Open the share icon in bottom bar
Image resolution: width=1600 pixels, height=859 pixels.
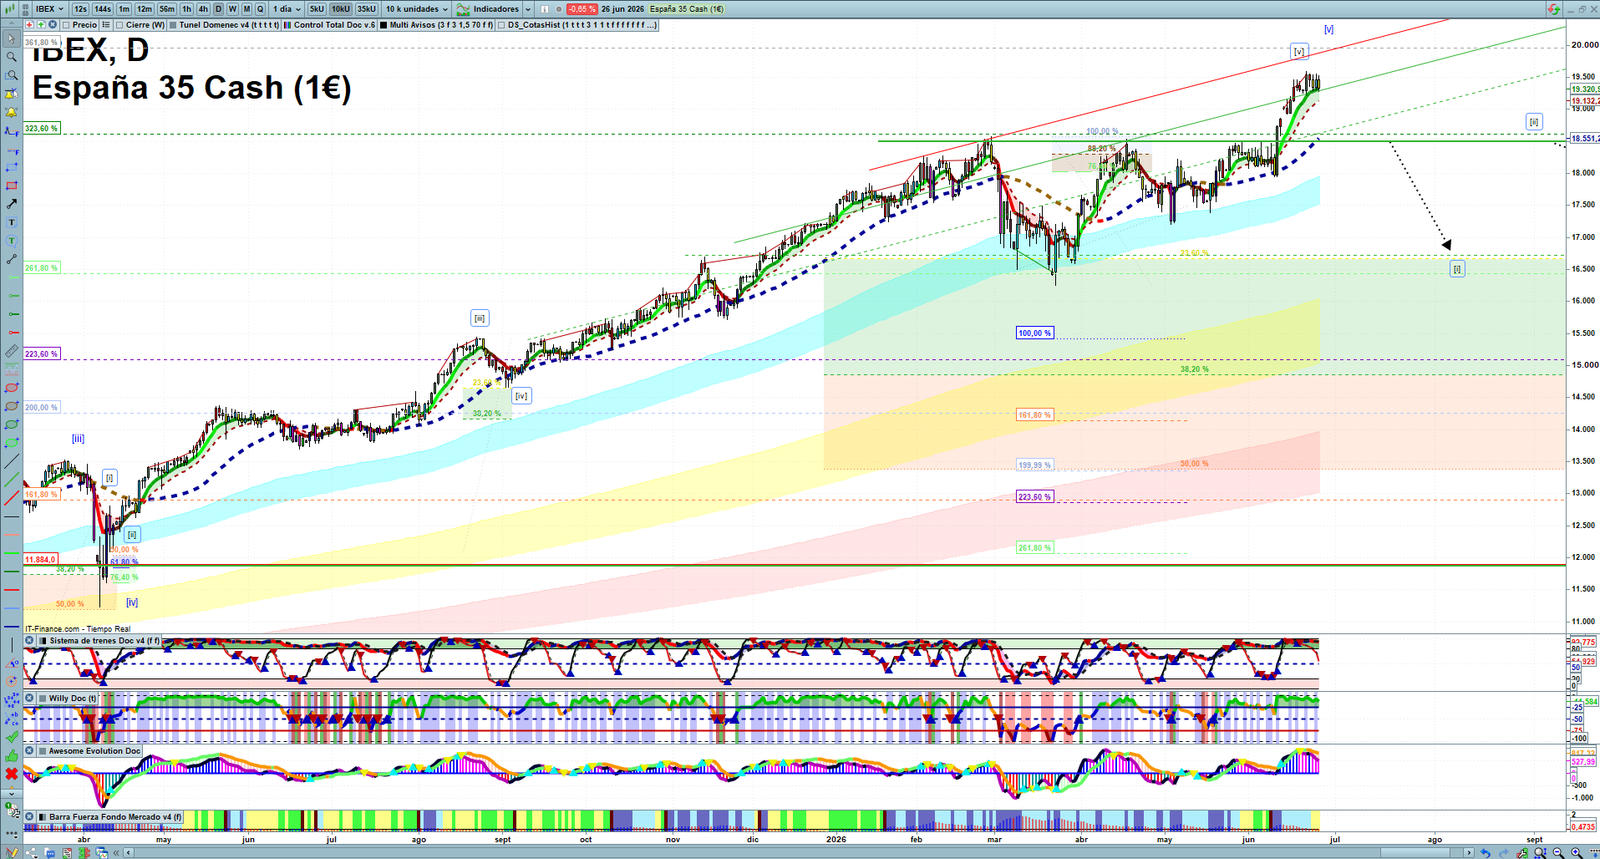coord(31,852)
